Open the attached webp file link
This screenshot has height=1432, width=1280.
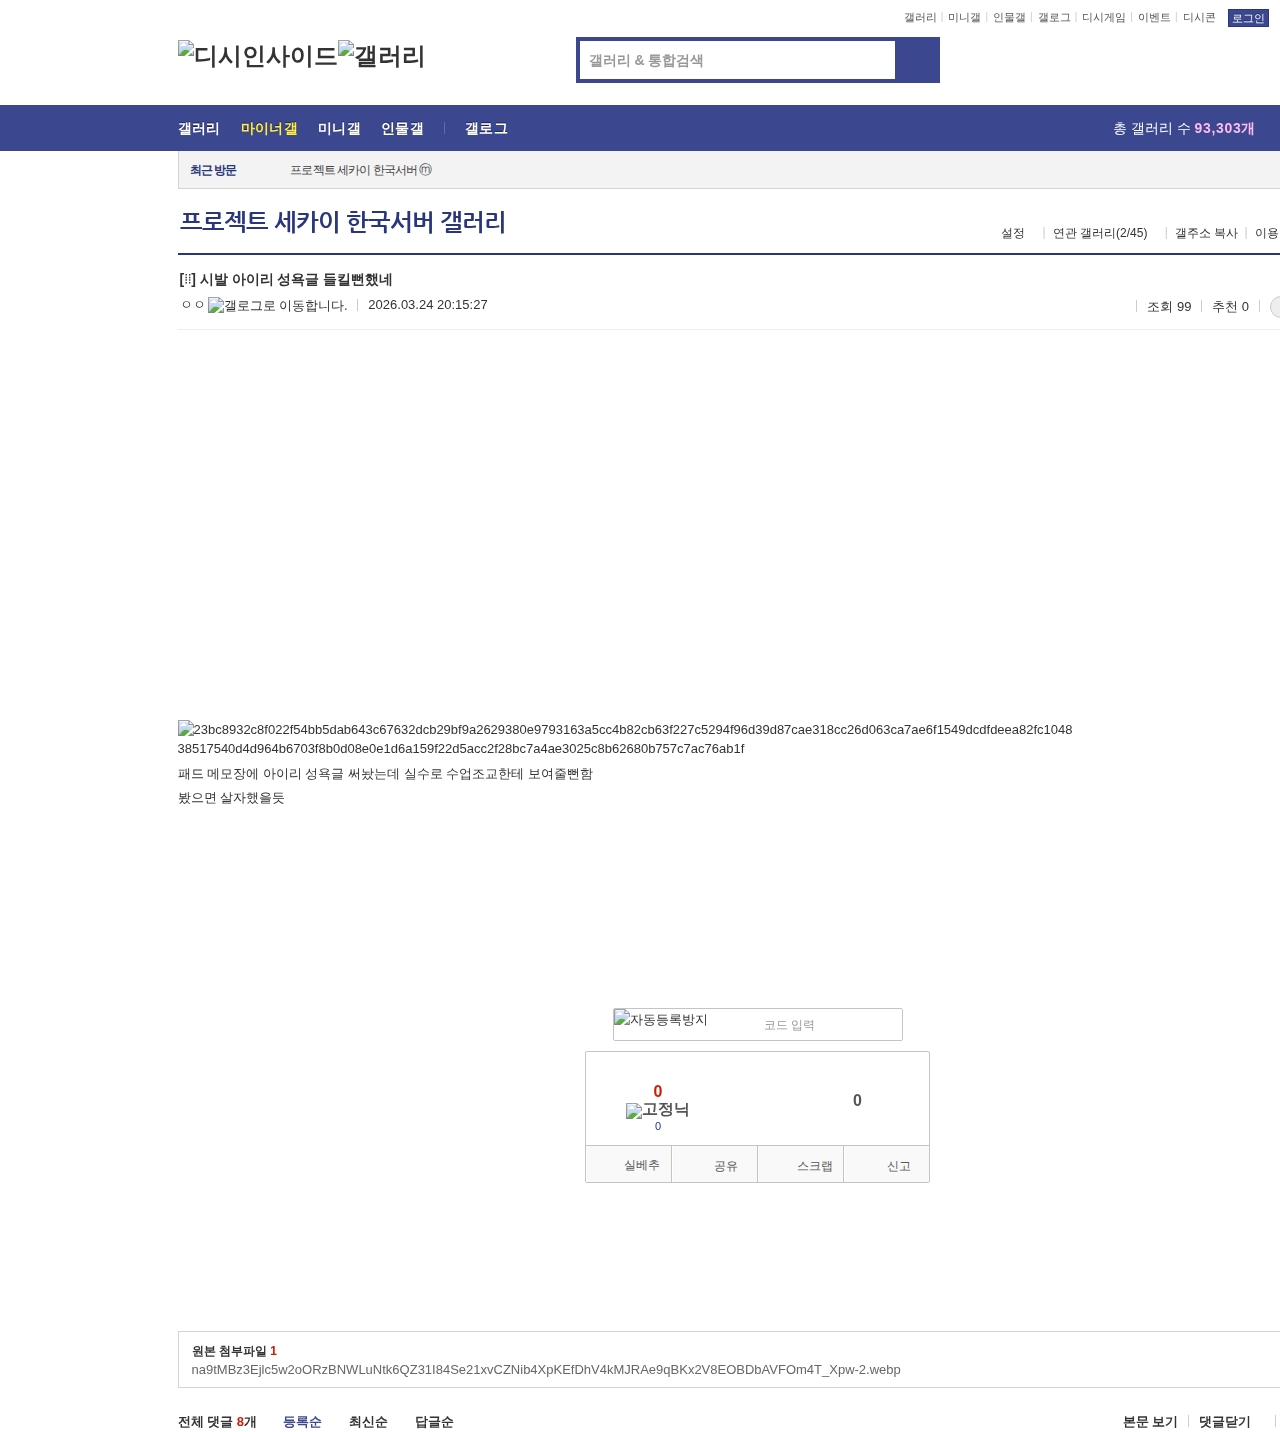tap(546, 1370)
